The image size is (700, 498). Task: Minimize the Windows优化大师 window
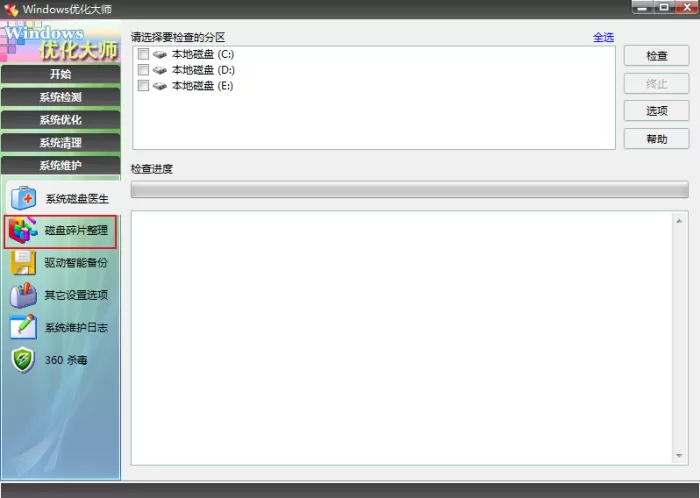pos(642,7)
